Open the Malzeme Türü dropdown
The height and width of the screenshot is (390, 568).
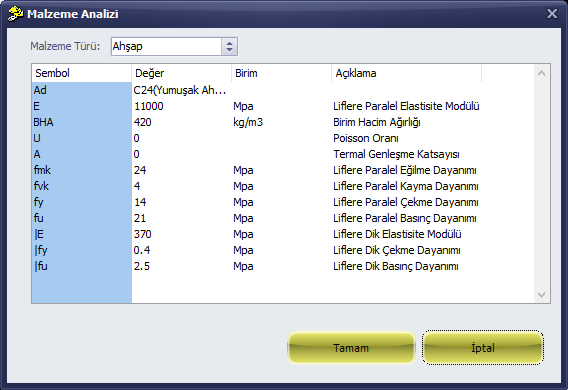pyautogui.click(x=229, y=46)
